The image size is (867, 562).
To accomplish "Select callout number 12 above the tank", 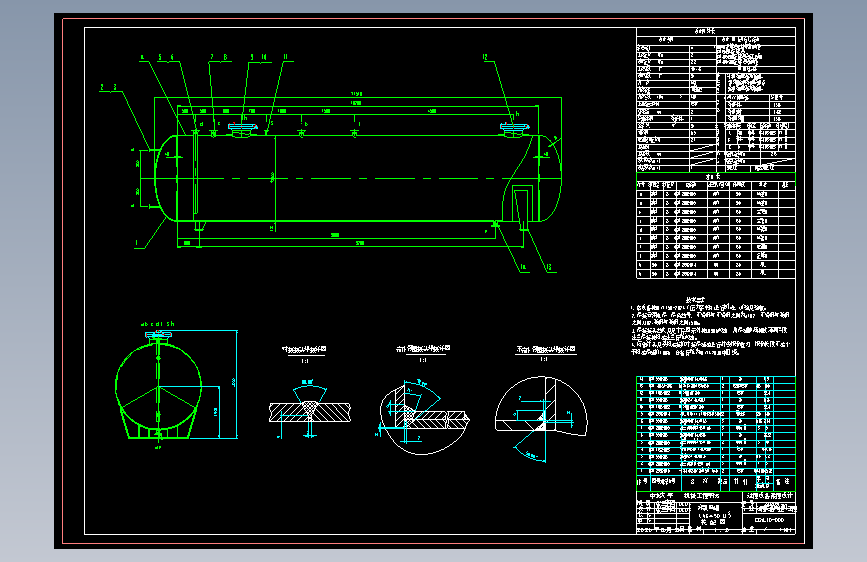I will coord(485,57).
